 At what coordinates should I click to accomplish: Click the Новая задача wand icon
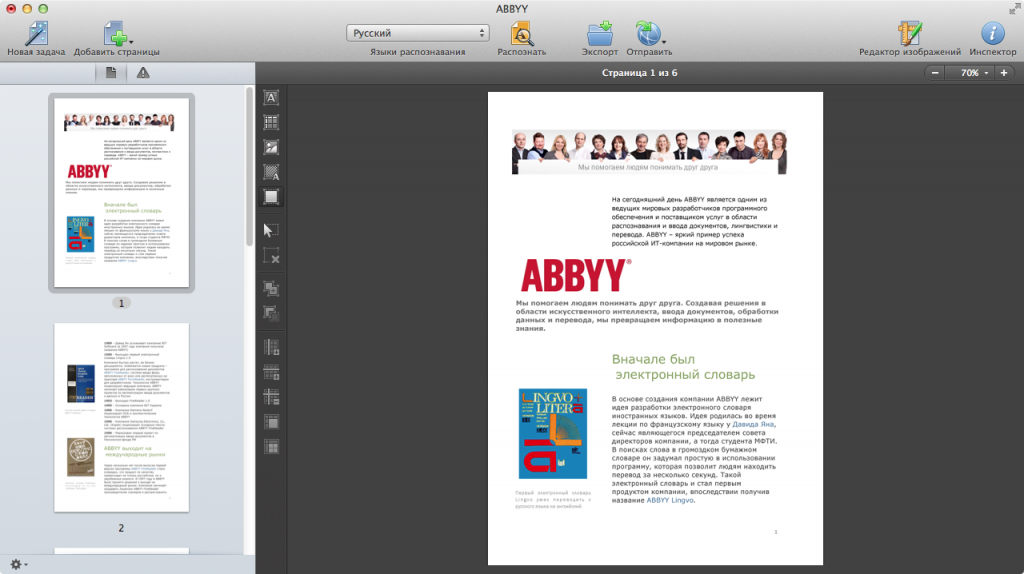(36, 32)
